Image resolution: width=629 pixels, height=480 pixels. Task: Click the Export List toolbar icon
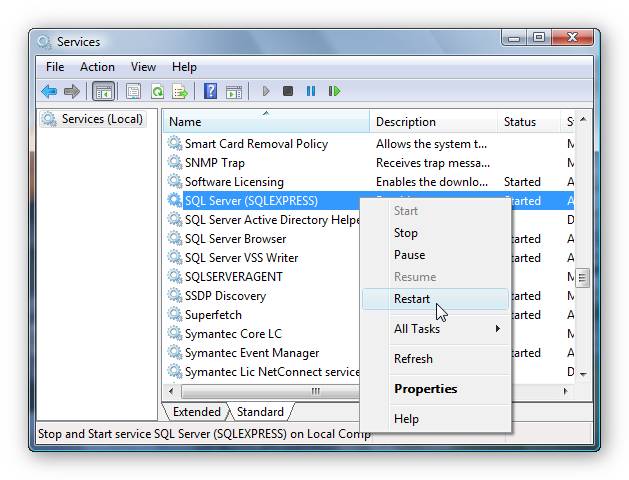click(x=180, y=91)
